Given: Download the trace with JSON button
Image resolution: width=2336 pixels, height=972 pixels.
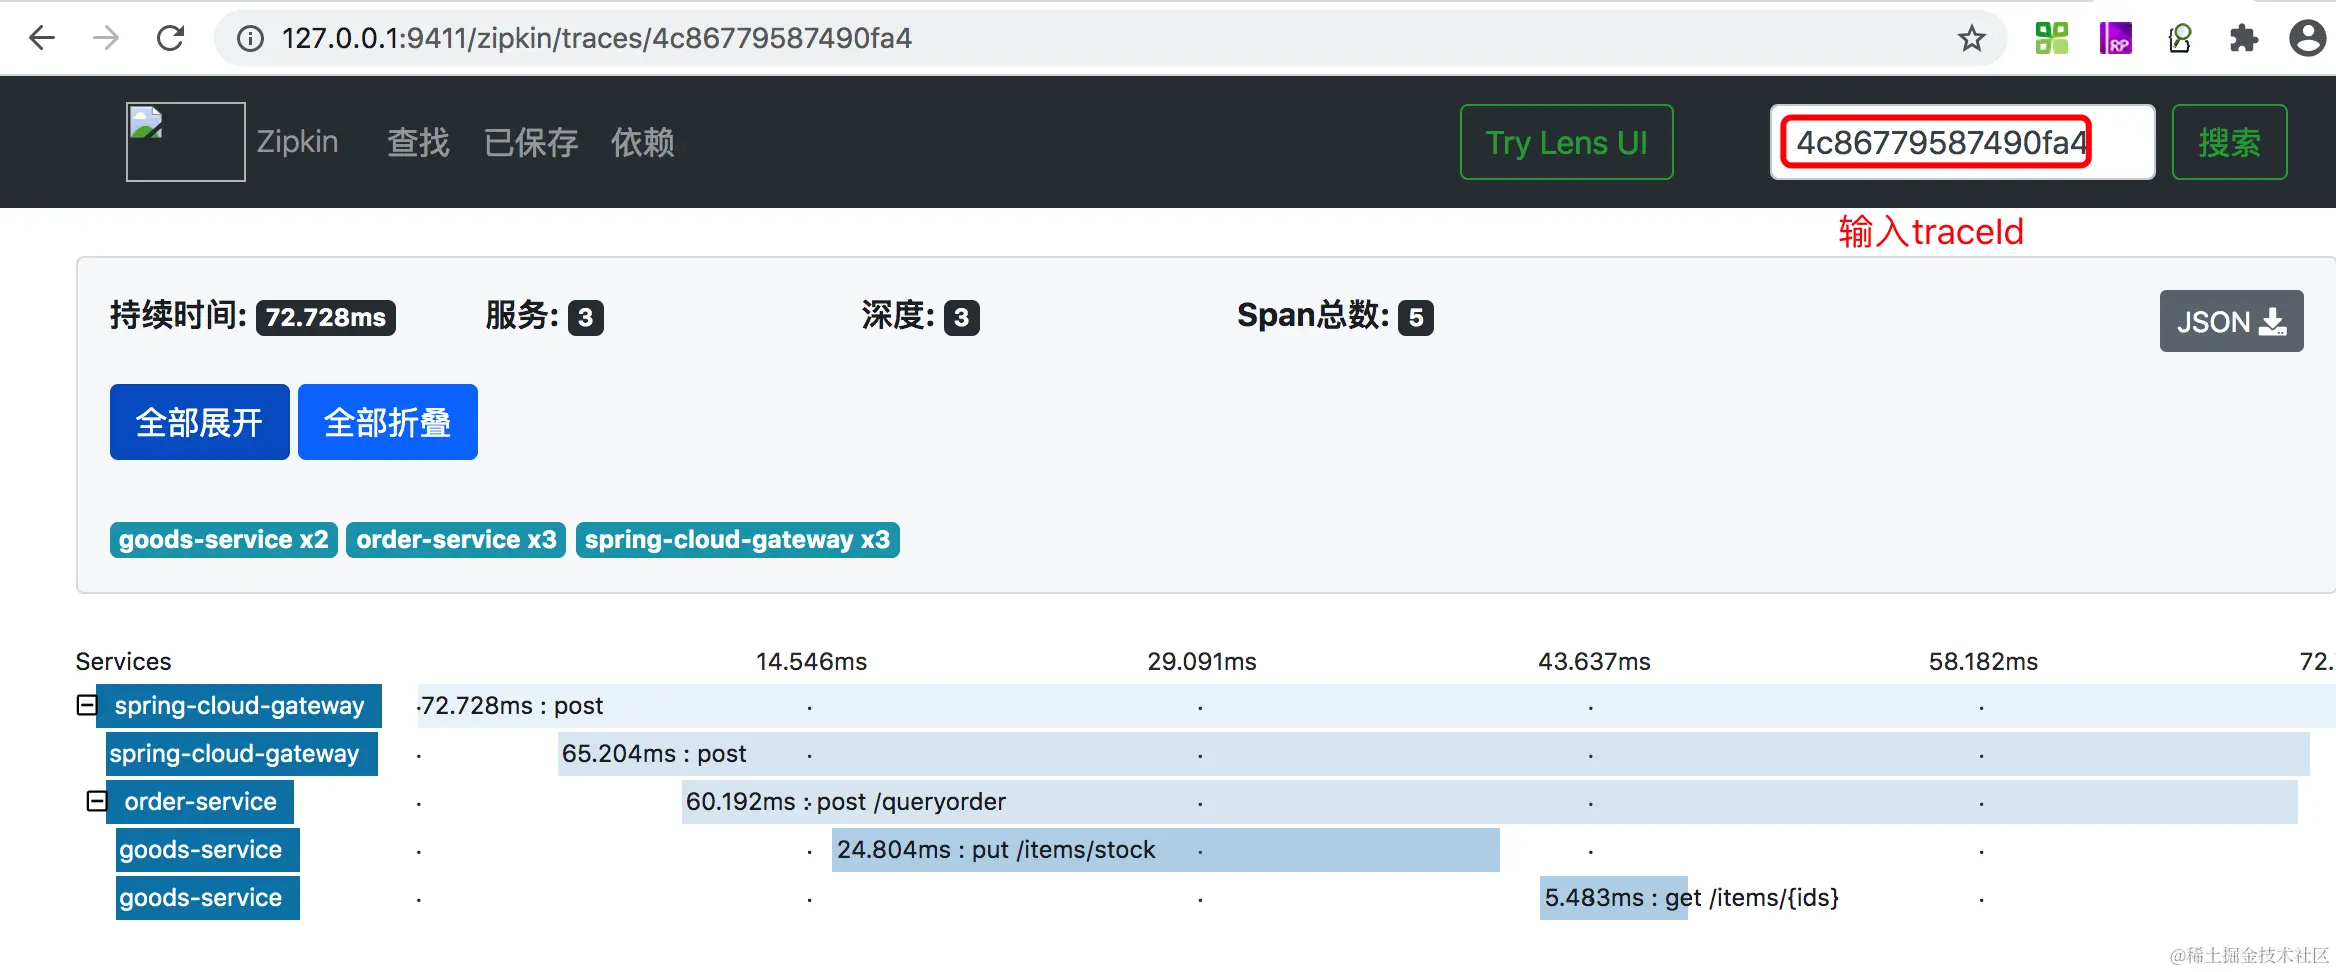Looking at the screenshot, I should click(2231, 321).
